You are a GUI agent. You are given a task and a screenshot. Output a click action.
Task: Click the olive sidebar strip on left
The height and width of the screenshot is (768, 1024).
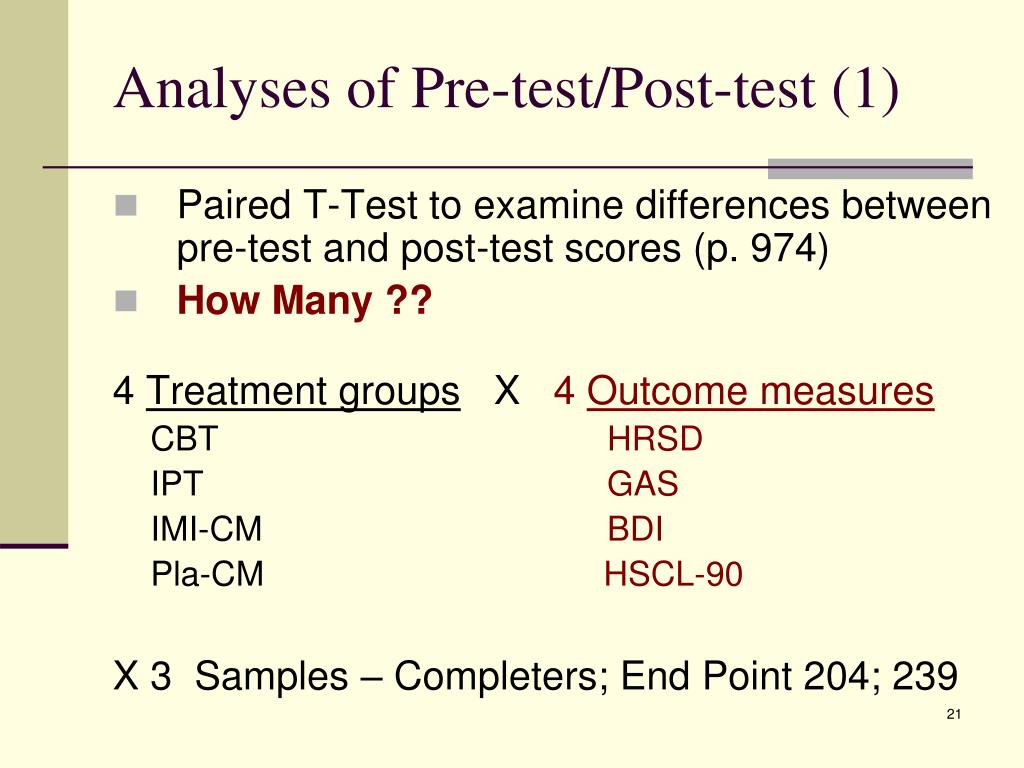coord(34,271)
